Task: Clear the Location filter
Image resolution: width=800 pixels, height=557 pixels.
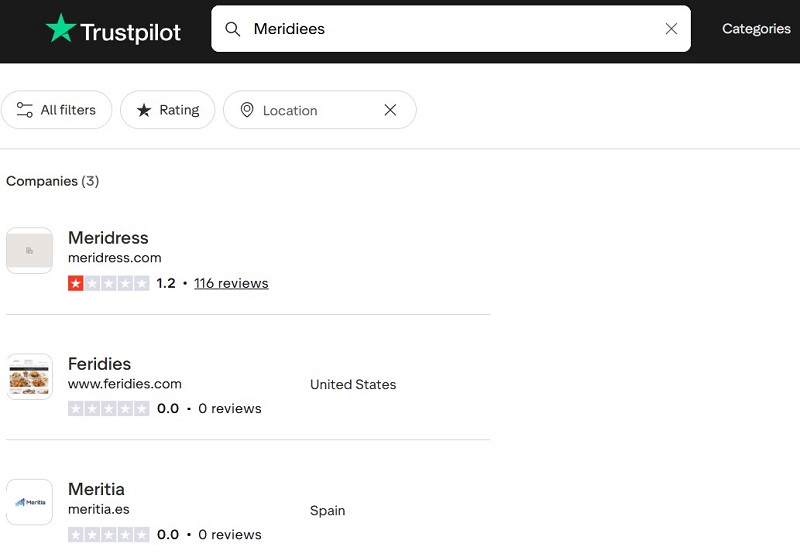Action: tap(390, 110)
